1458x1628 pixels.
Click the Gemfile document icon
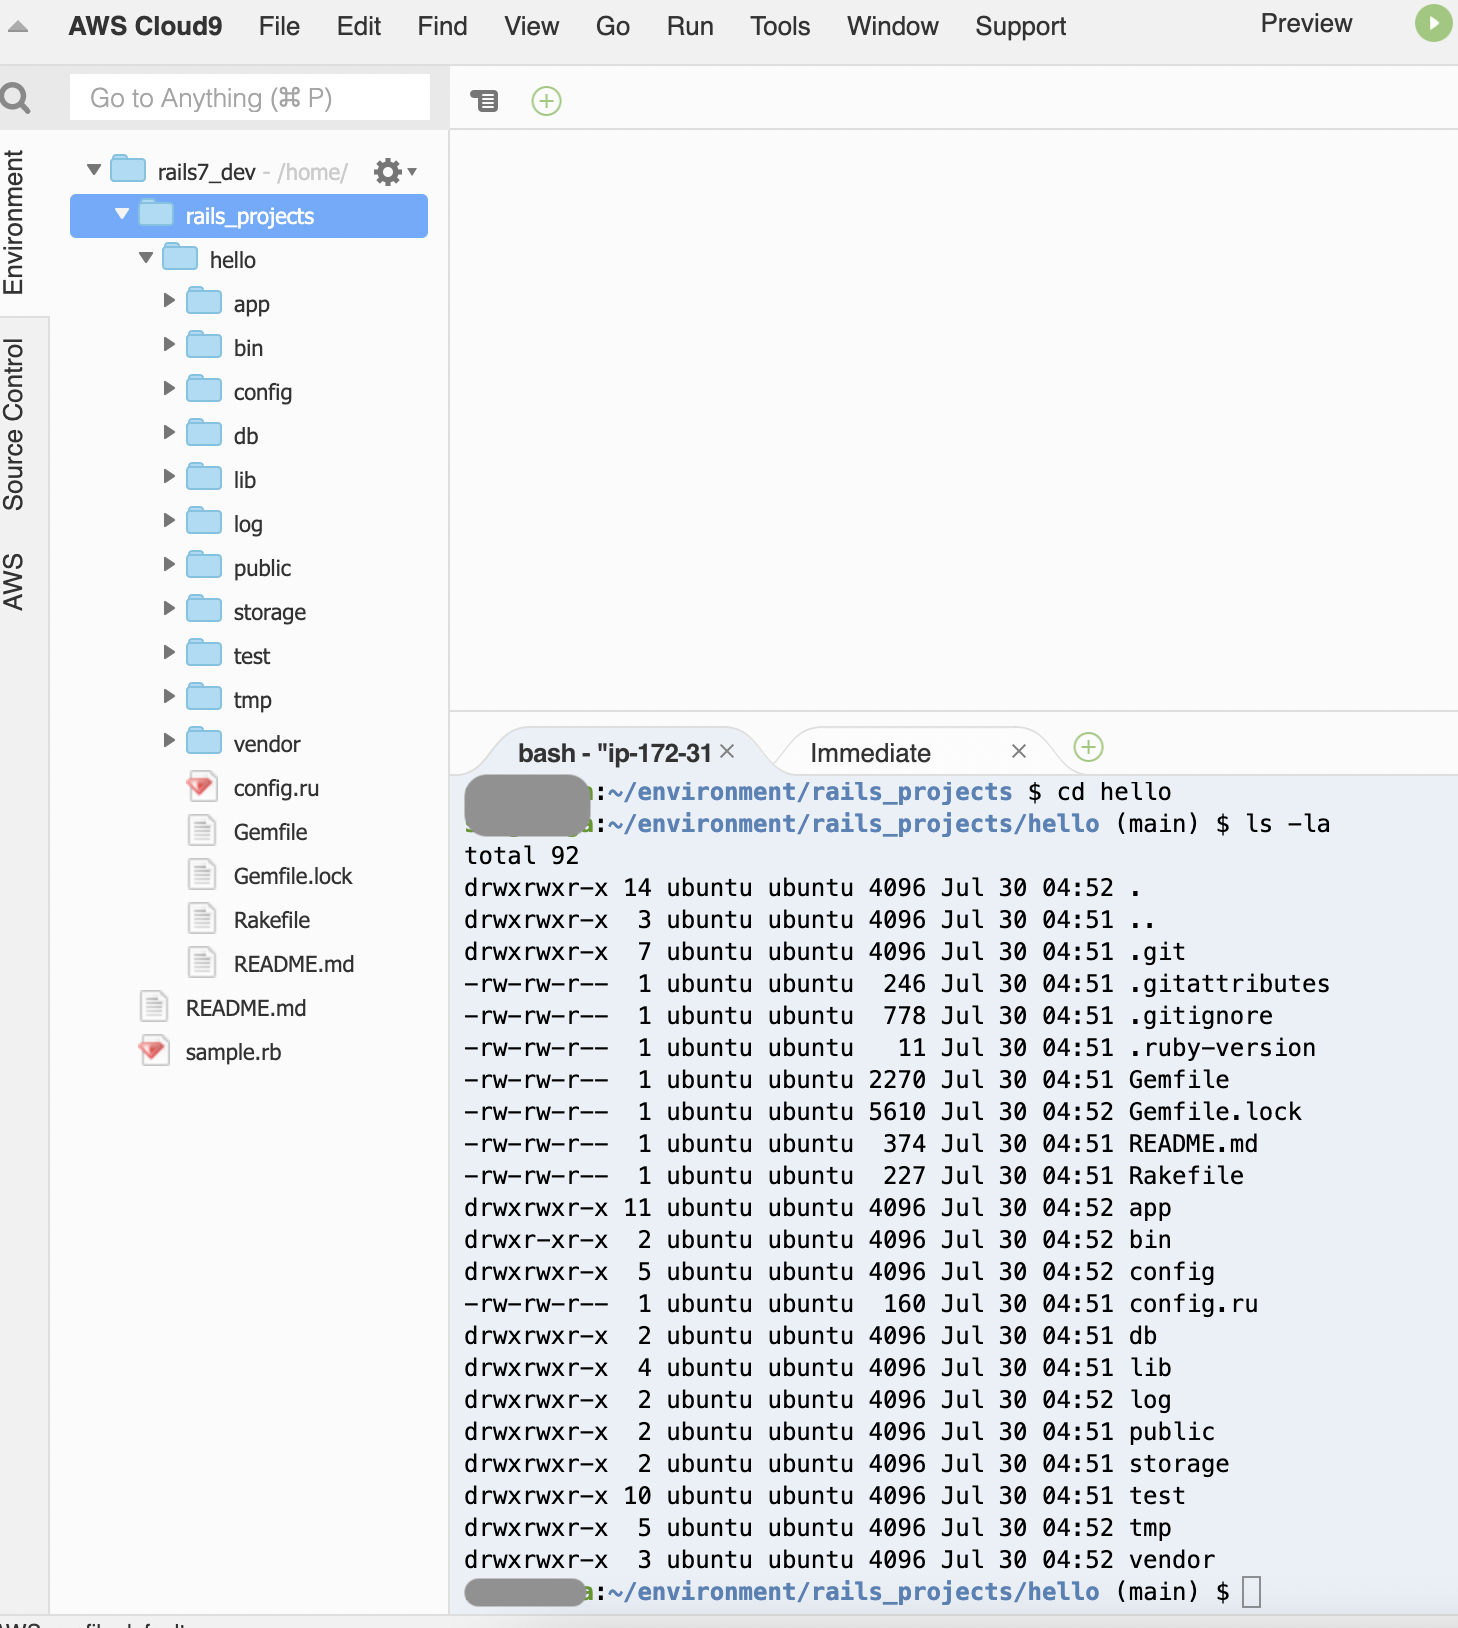[x=202, y=831]
